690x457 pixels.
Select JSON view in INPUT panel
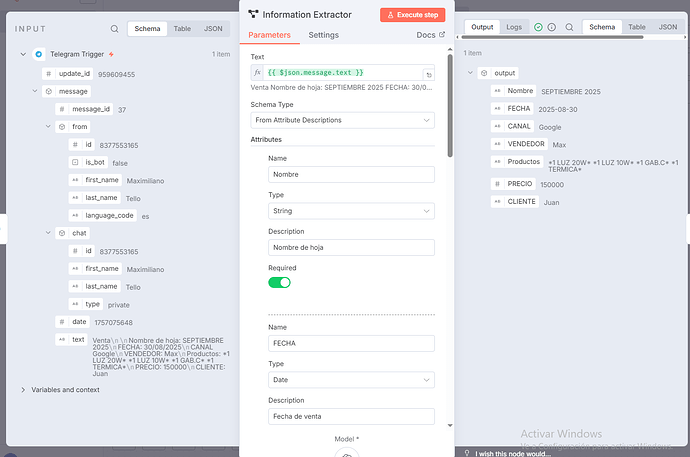(x=213, y=29)
